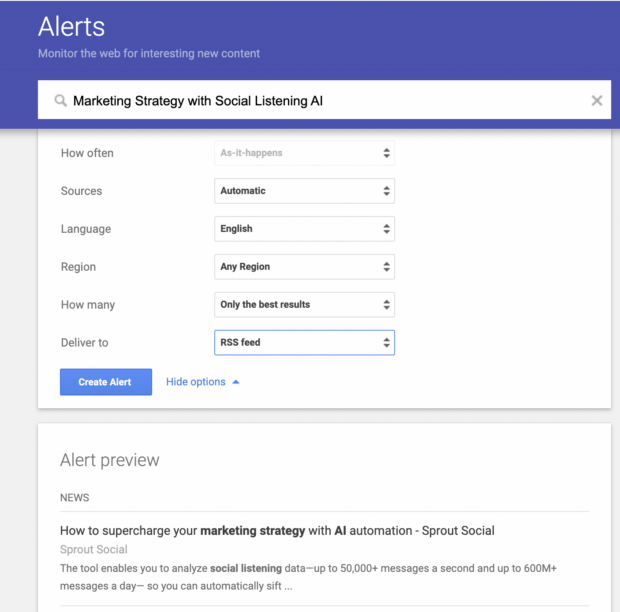Open the Any Region dropdown
Screen dimensions: 620x612
point(304,267)
